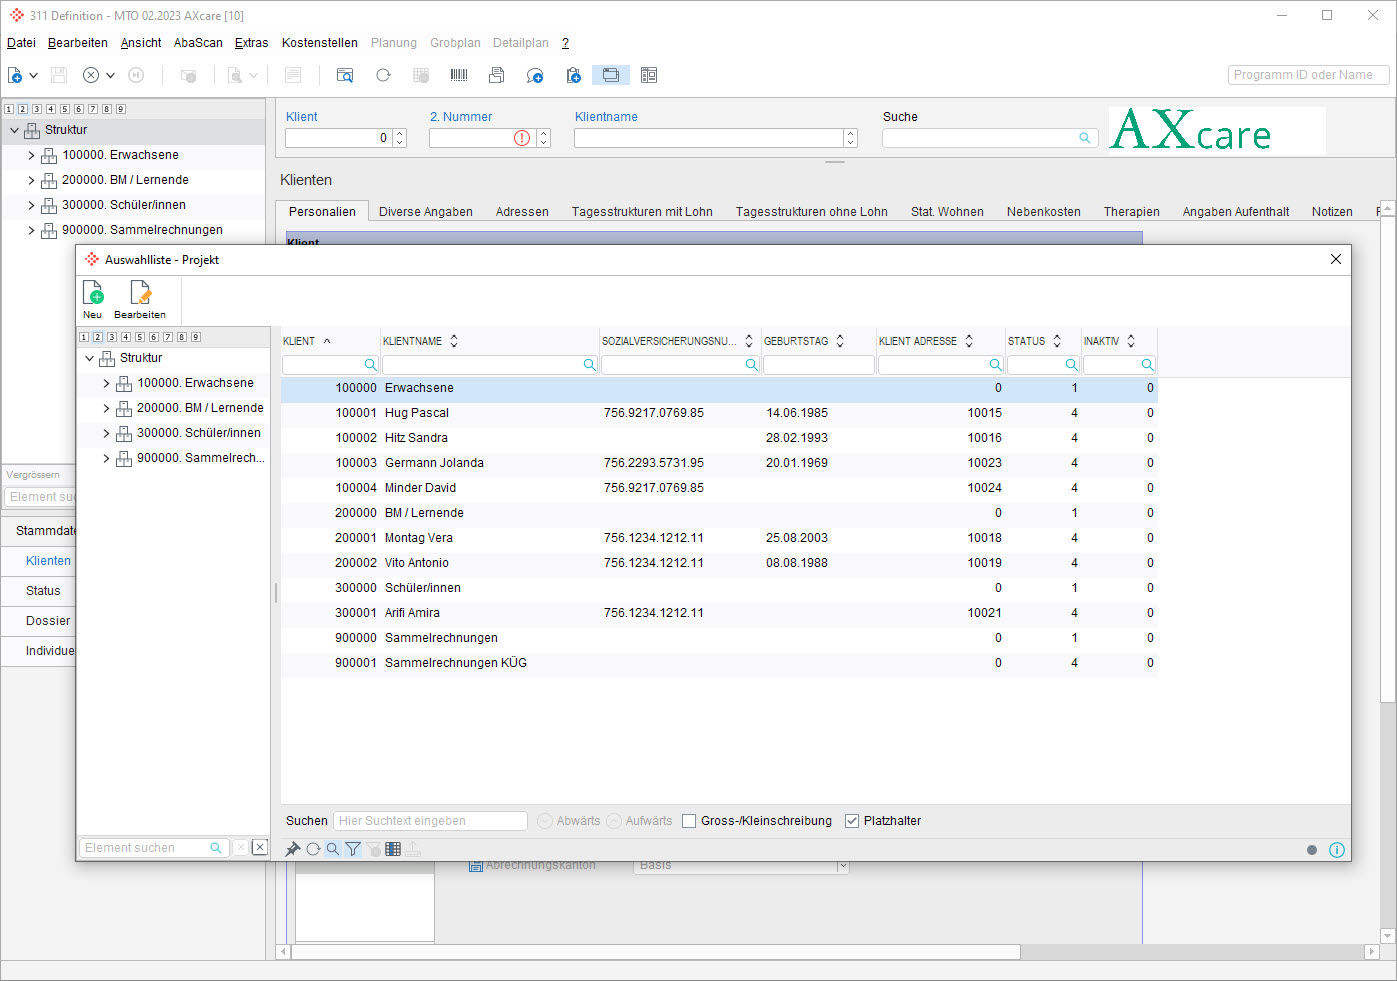Select row 200001 Montag Vera

(719, 538)
